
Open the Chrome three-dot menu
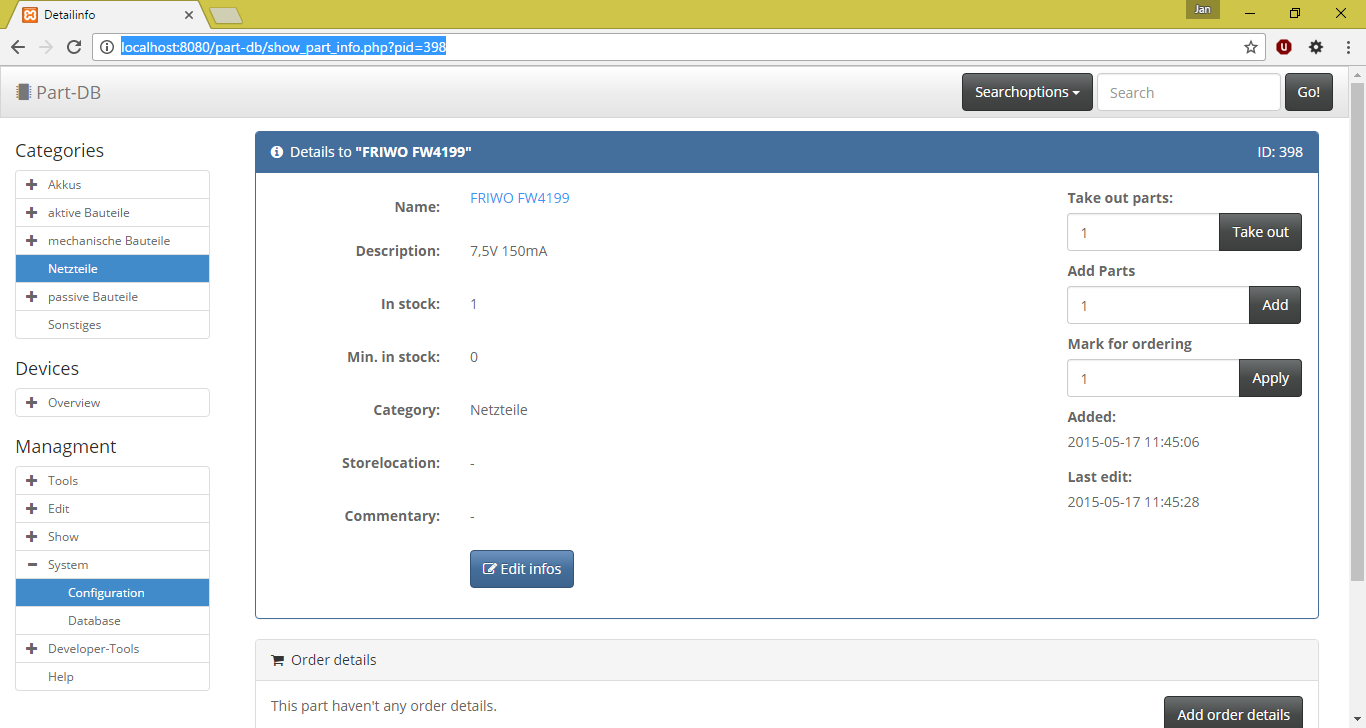click(x=1347, y=47)
